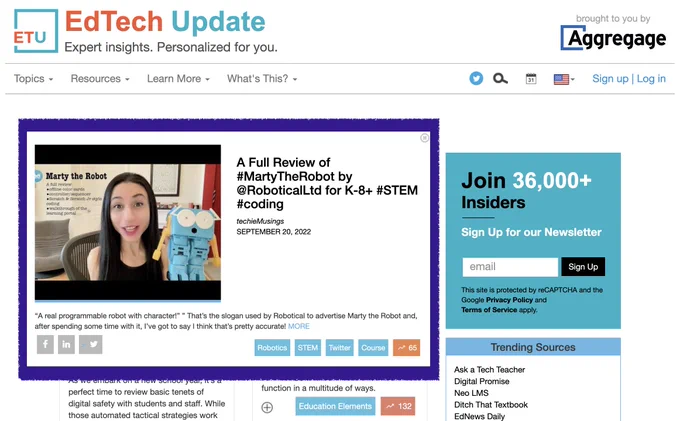Click the MORE link after the excerpt
The image size is (680, 421).
click(299, 326)
